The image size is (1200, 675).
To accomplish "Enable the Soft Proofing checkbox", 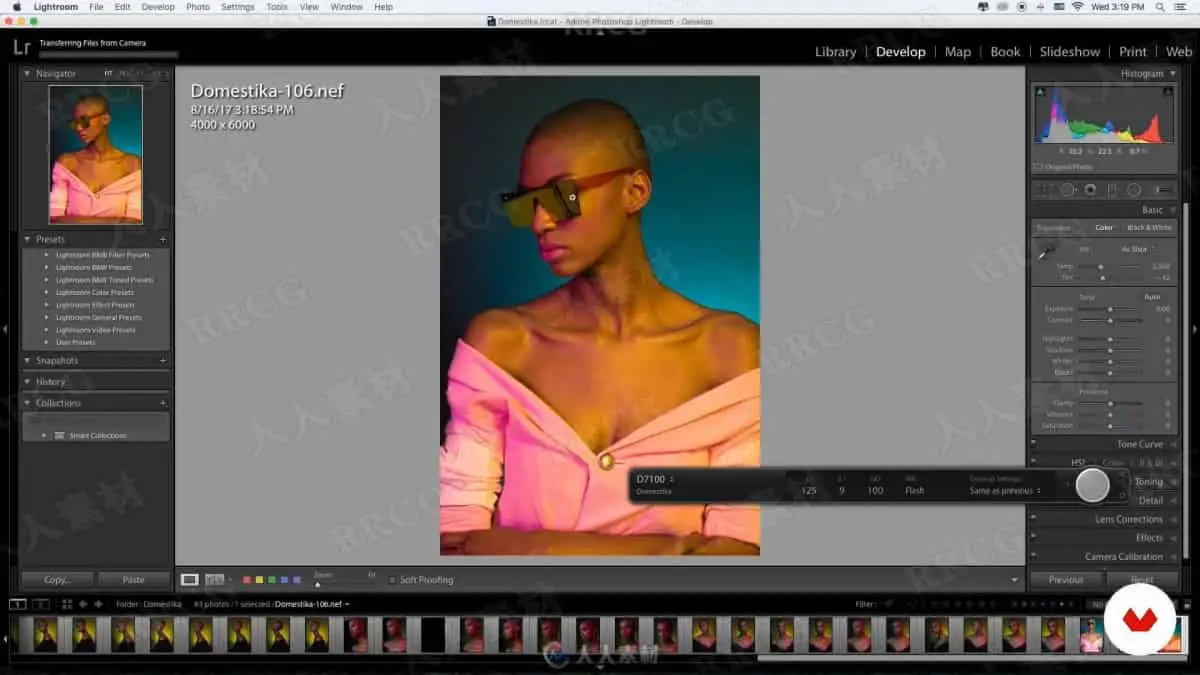I will [x=393, y=579].
